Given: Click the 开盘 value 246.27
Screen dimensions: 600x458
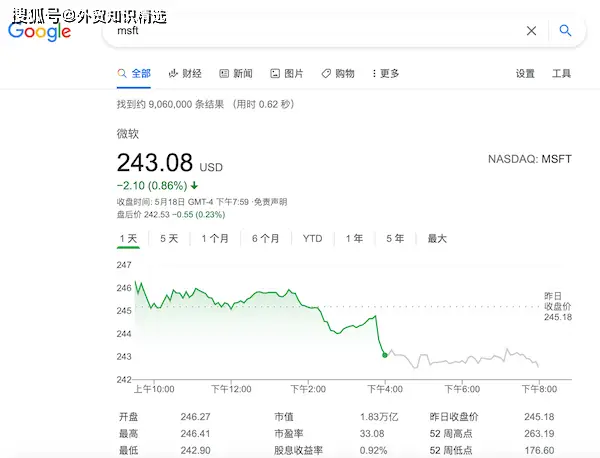Looking at the screenshot, I should pos(196,417).
